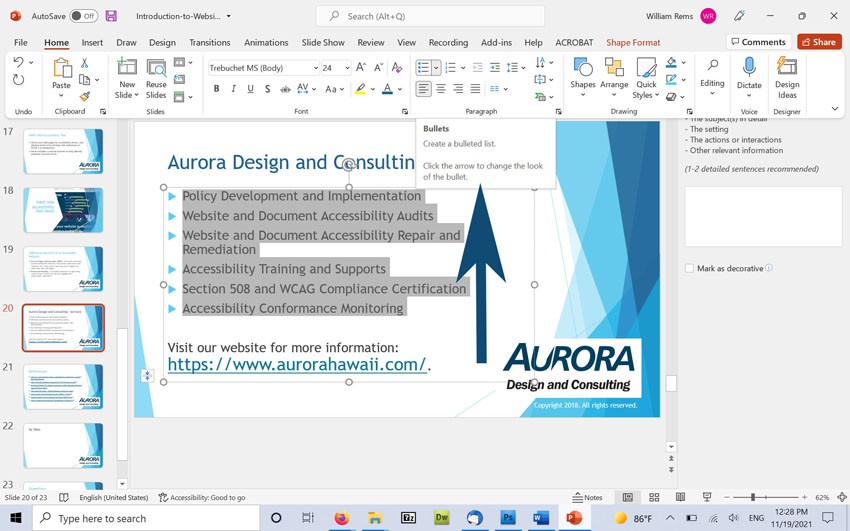Open the Paste options dropdown arrow
Image resolution: width=850 pixels, height=531 pixels.
click(x=61, y=96)
